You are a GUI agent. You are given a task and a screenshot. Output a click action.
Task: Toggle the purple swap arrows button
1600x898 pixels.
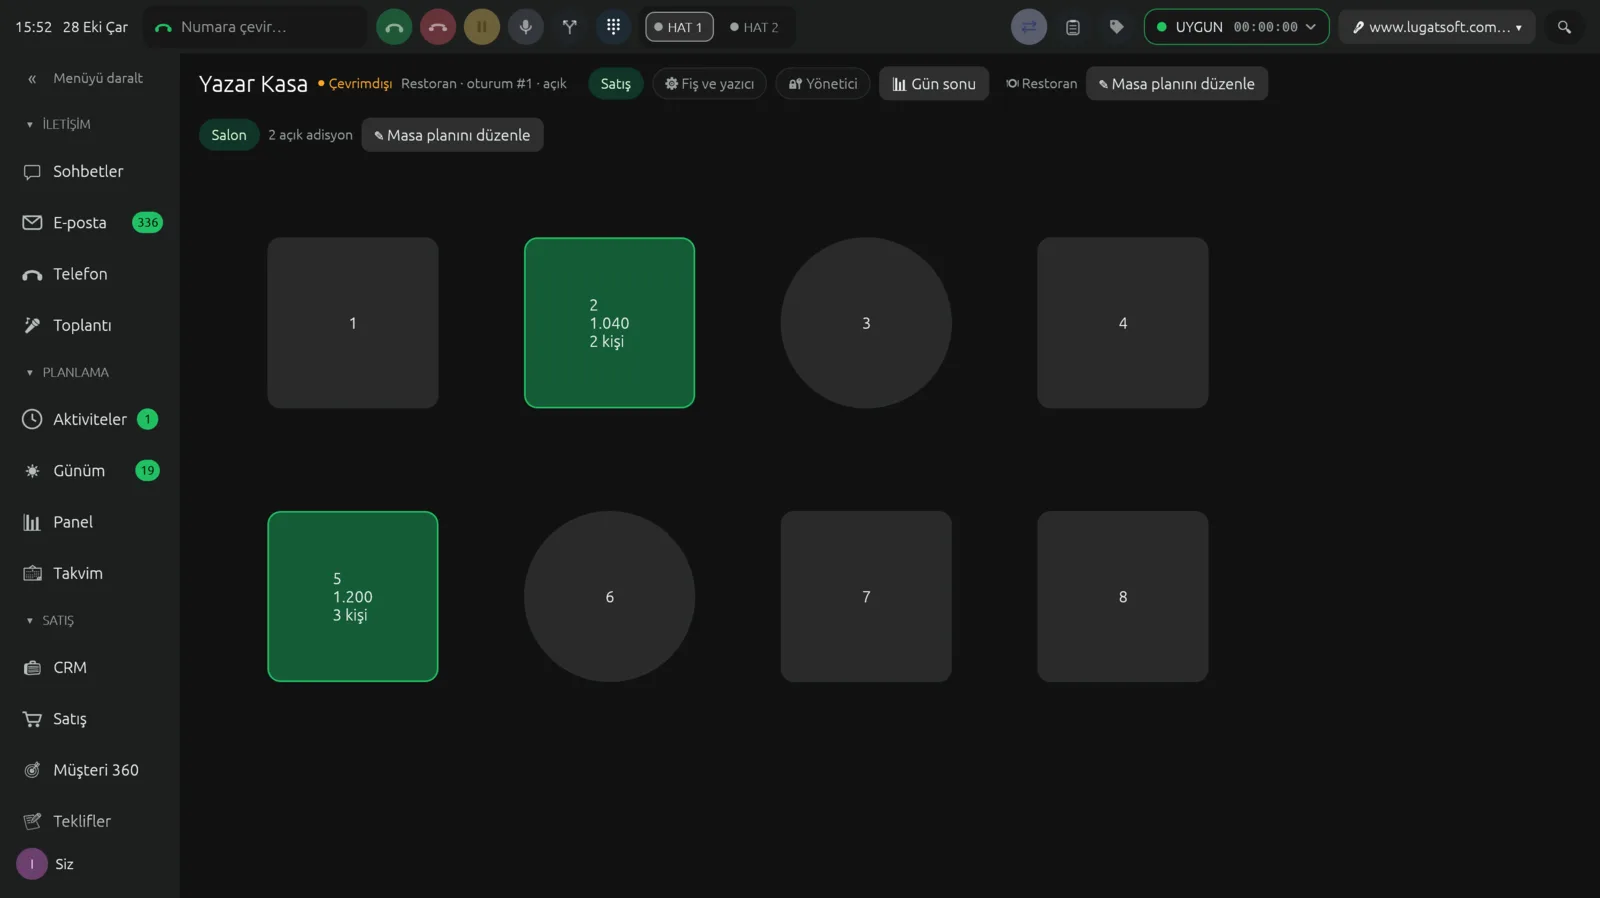[x=1029, y=27]
